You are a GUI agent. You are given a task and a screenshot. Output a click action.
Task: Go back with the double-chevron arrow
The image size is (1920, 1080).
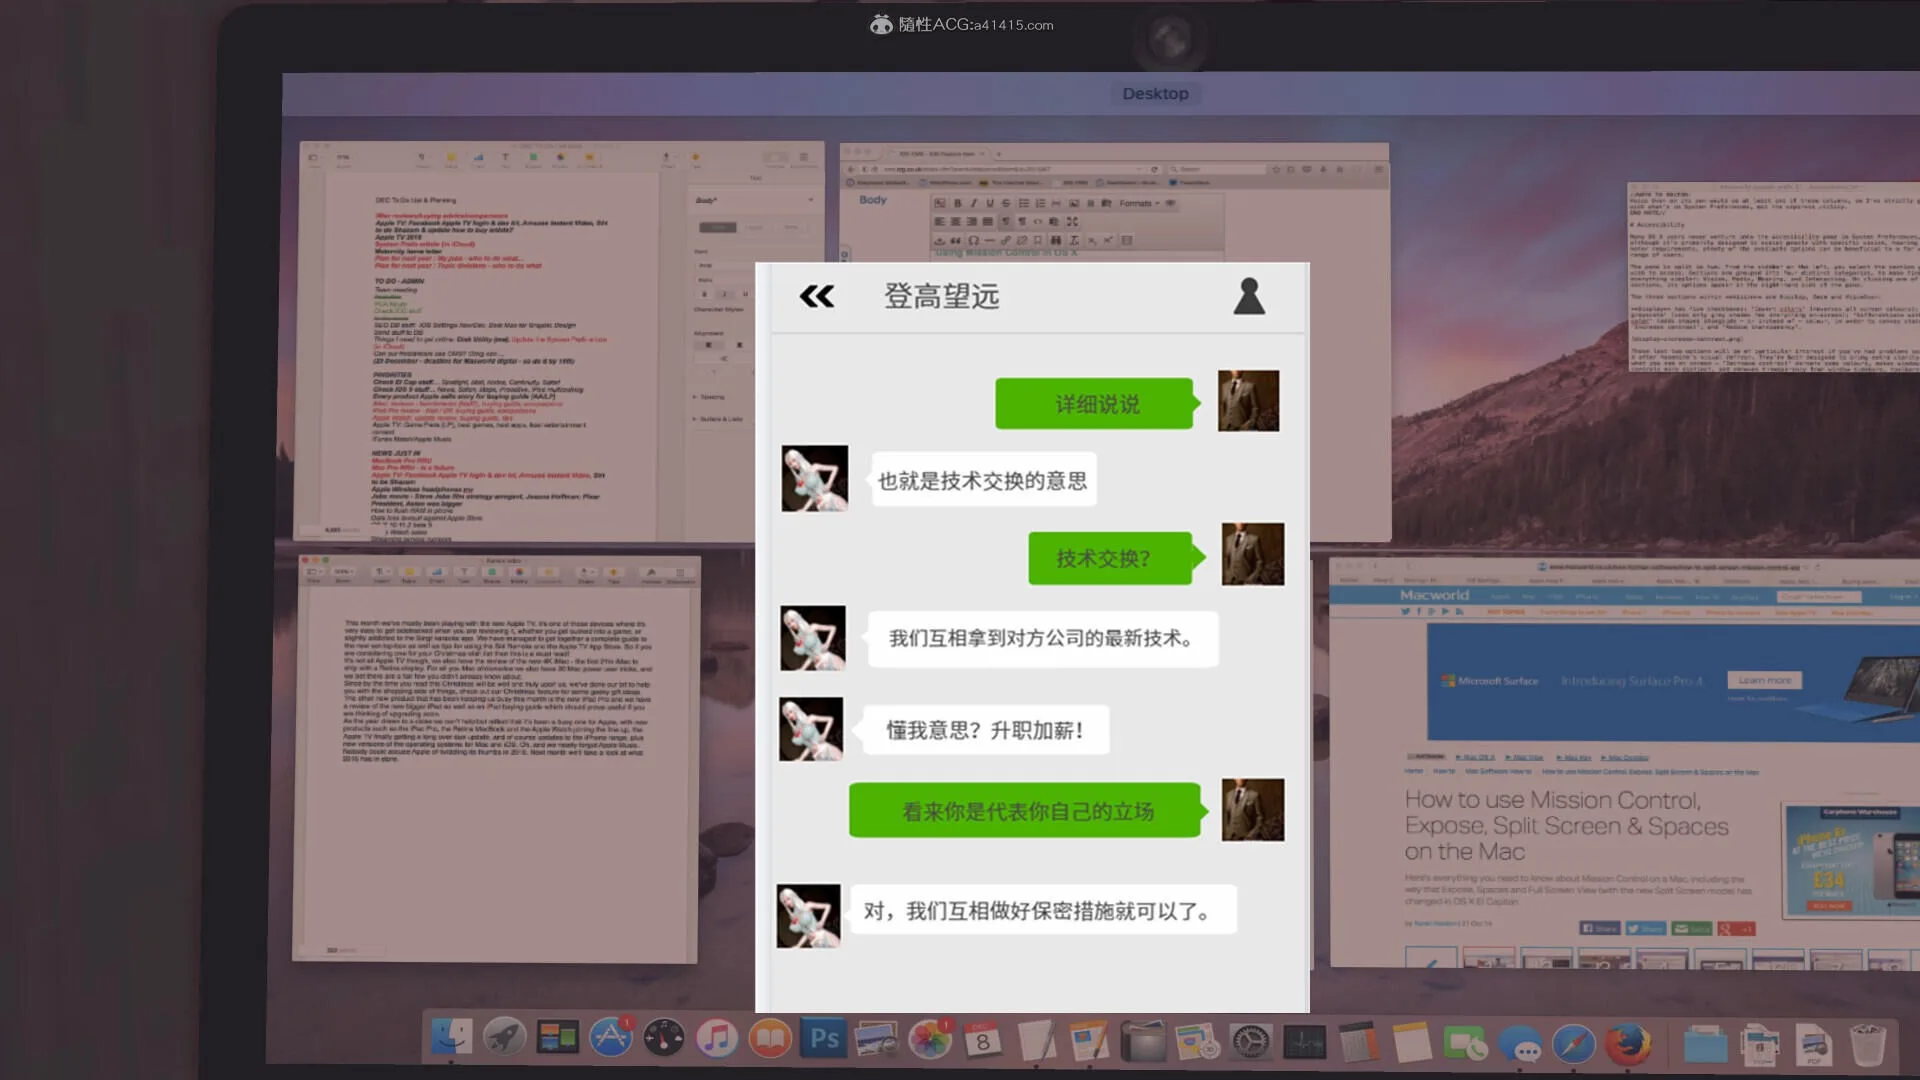817,296
